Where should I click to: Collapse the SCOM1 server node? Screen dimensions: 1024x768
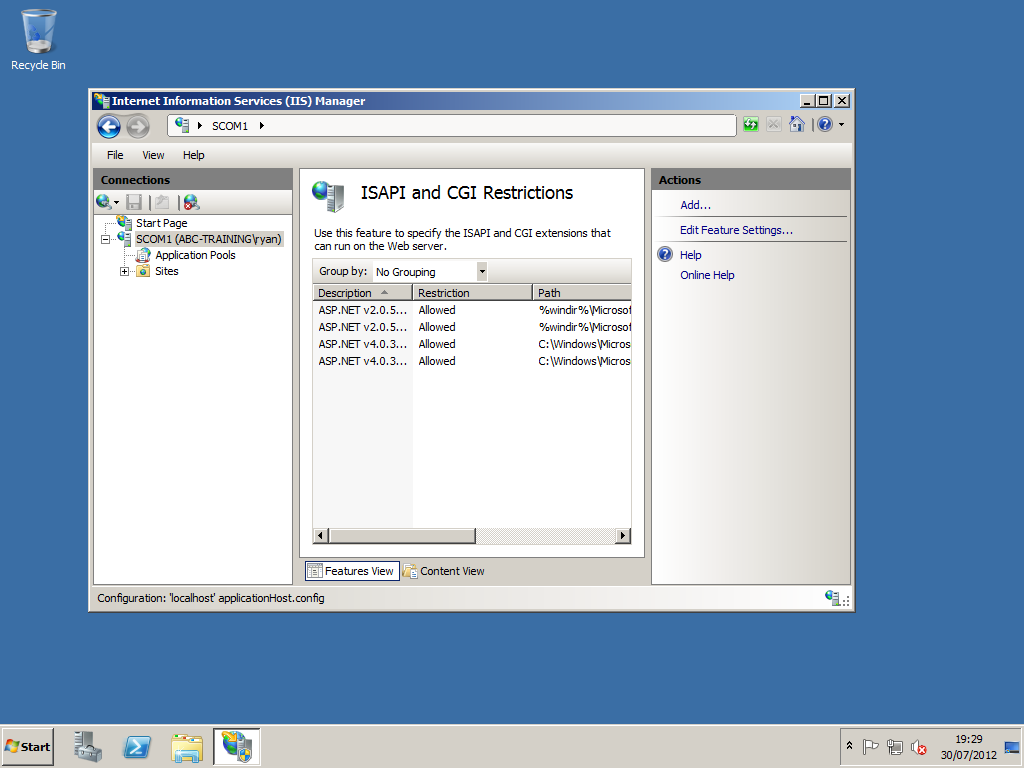pos(105,240)
